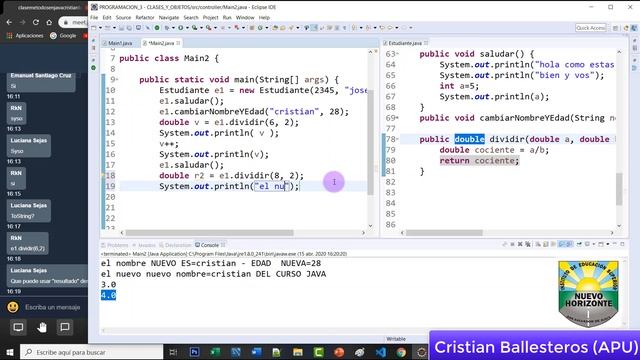Click the present screen icon in Meet

tap(18, 327)
